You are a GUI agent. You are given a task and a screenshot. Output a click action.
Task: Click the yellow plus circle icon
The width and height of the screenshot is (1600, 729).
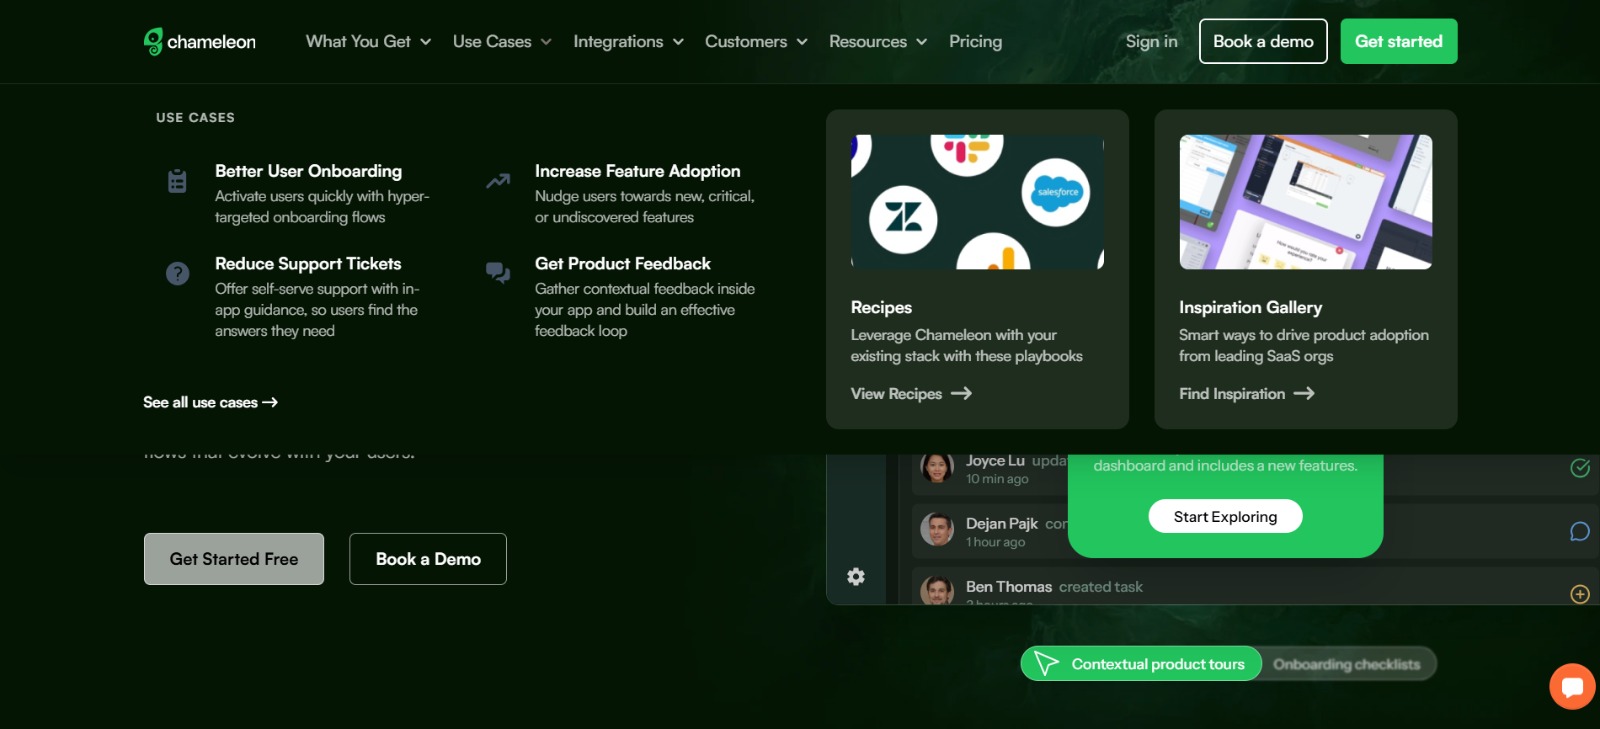[x=1580, y=594]
